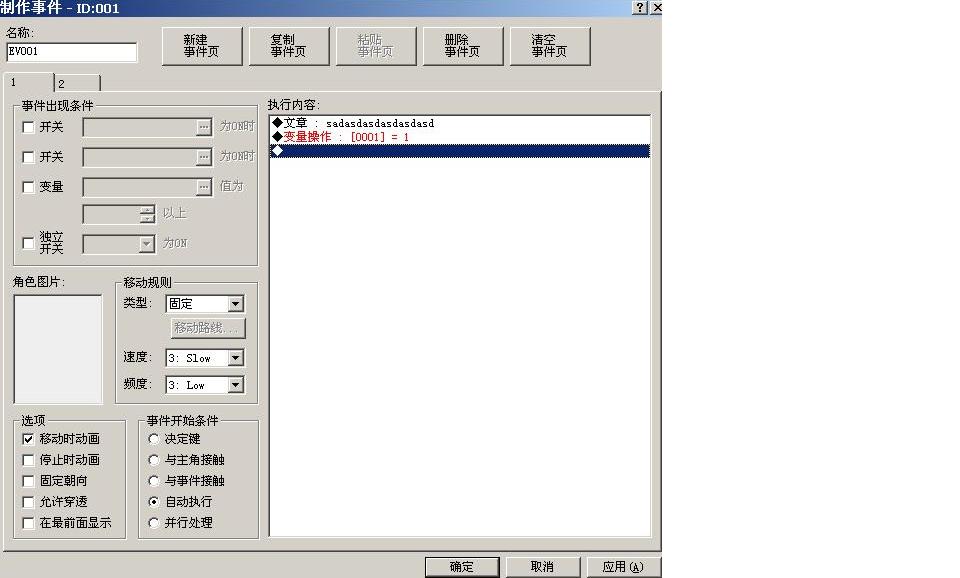Enable the 允许穿透 checkbox
This screenshot has width=960, height=578.
(x=28, y=502)
